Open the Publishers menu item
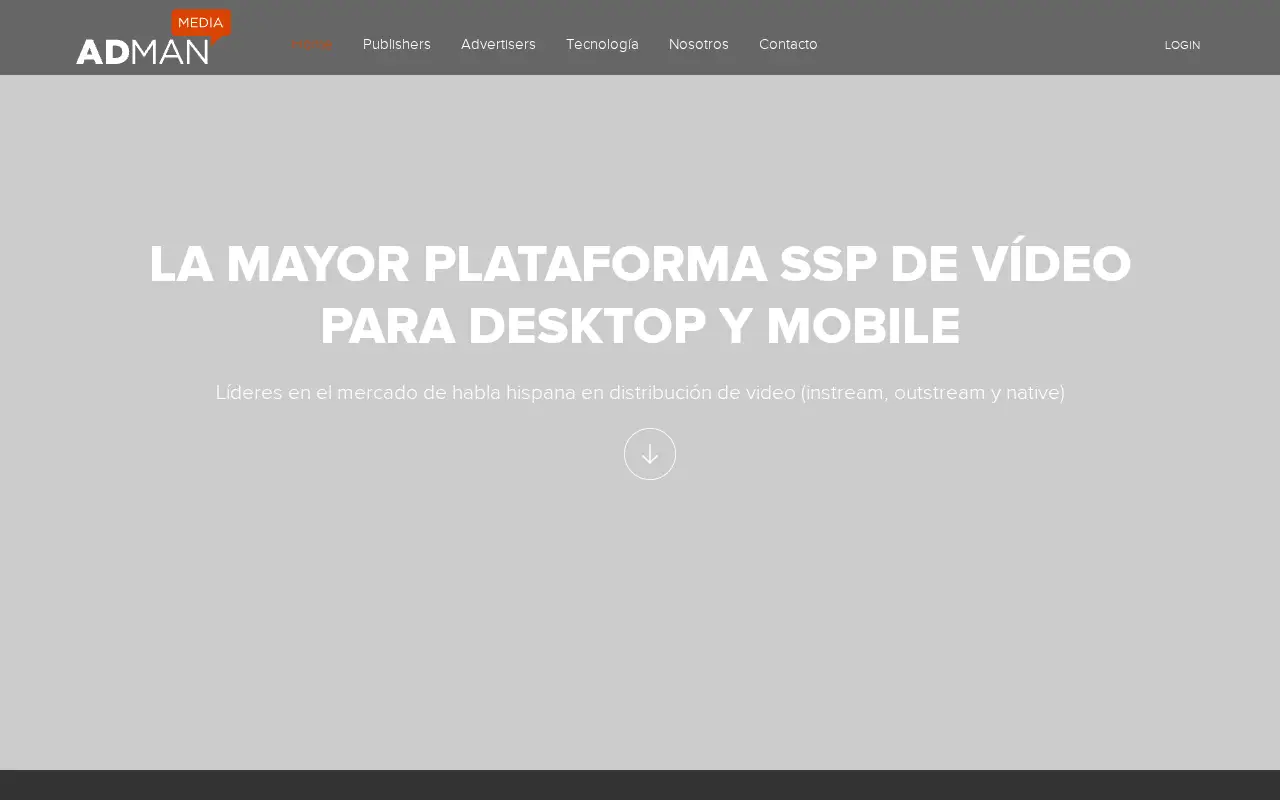 pyautogui.click(x=397, y=44)
